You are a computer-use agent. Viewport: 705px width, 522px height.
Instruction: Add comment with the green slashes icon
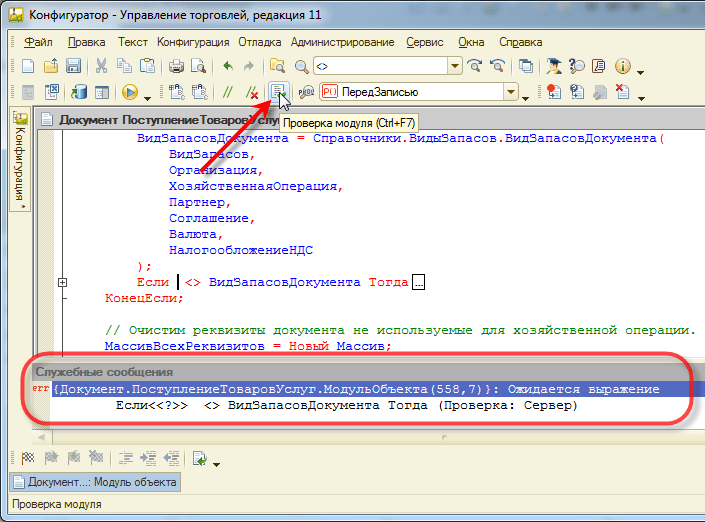tap(228, 92)
